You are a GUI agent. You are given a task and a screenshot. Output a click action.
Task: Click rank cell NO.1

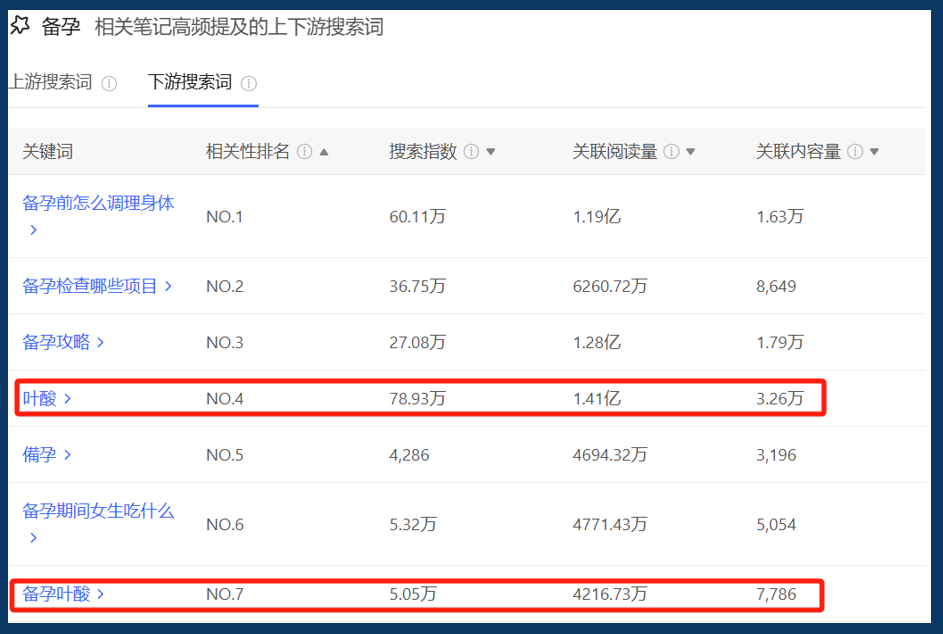coord(224,217)
